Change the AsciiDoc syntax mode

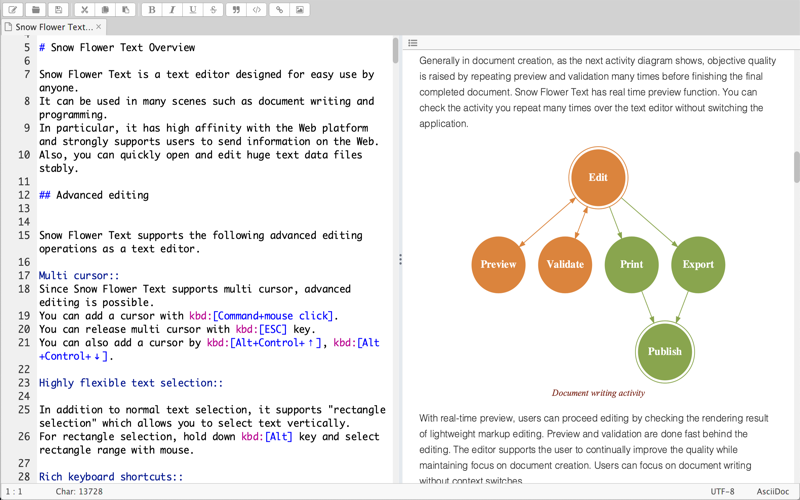click(772, 492)
